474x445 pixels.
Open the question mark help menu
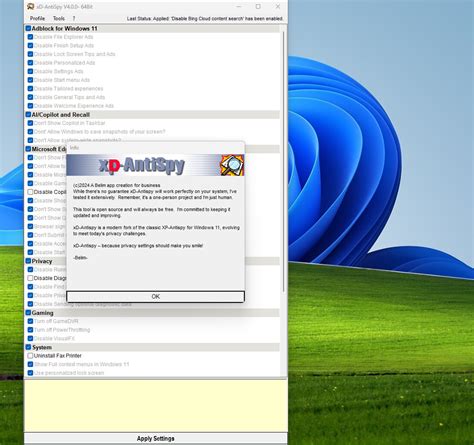[74, 18]
